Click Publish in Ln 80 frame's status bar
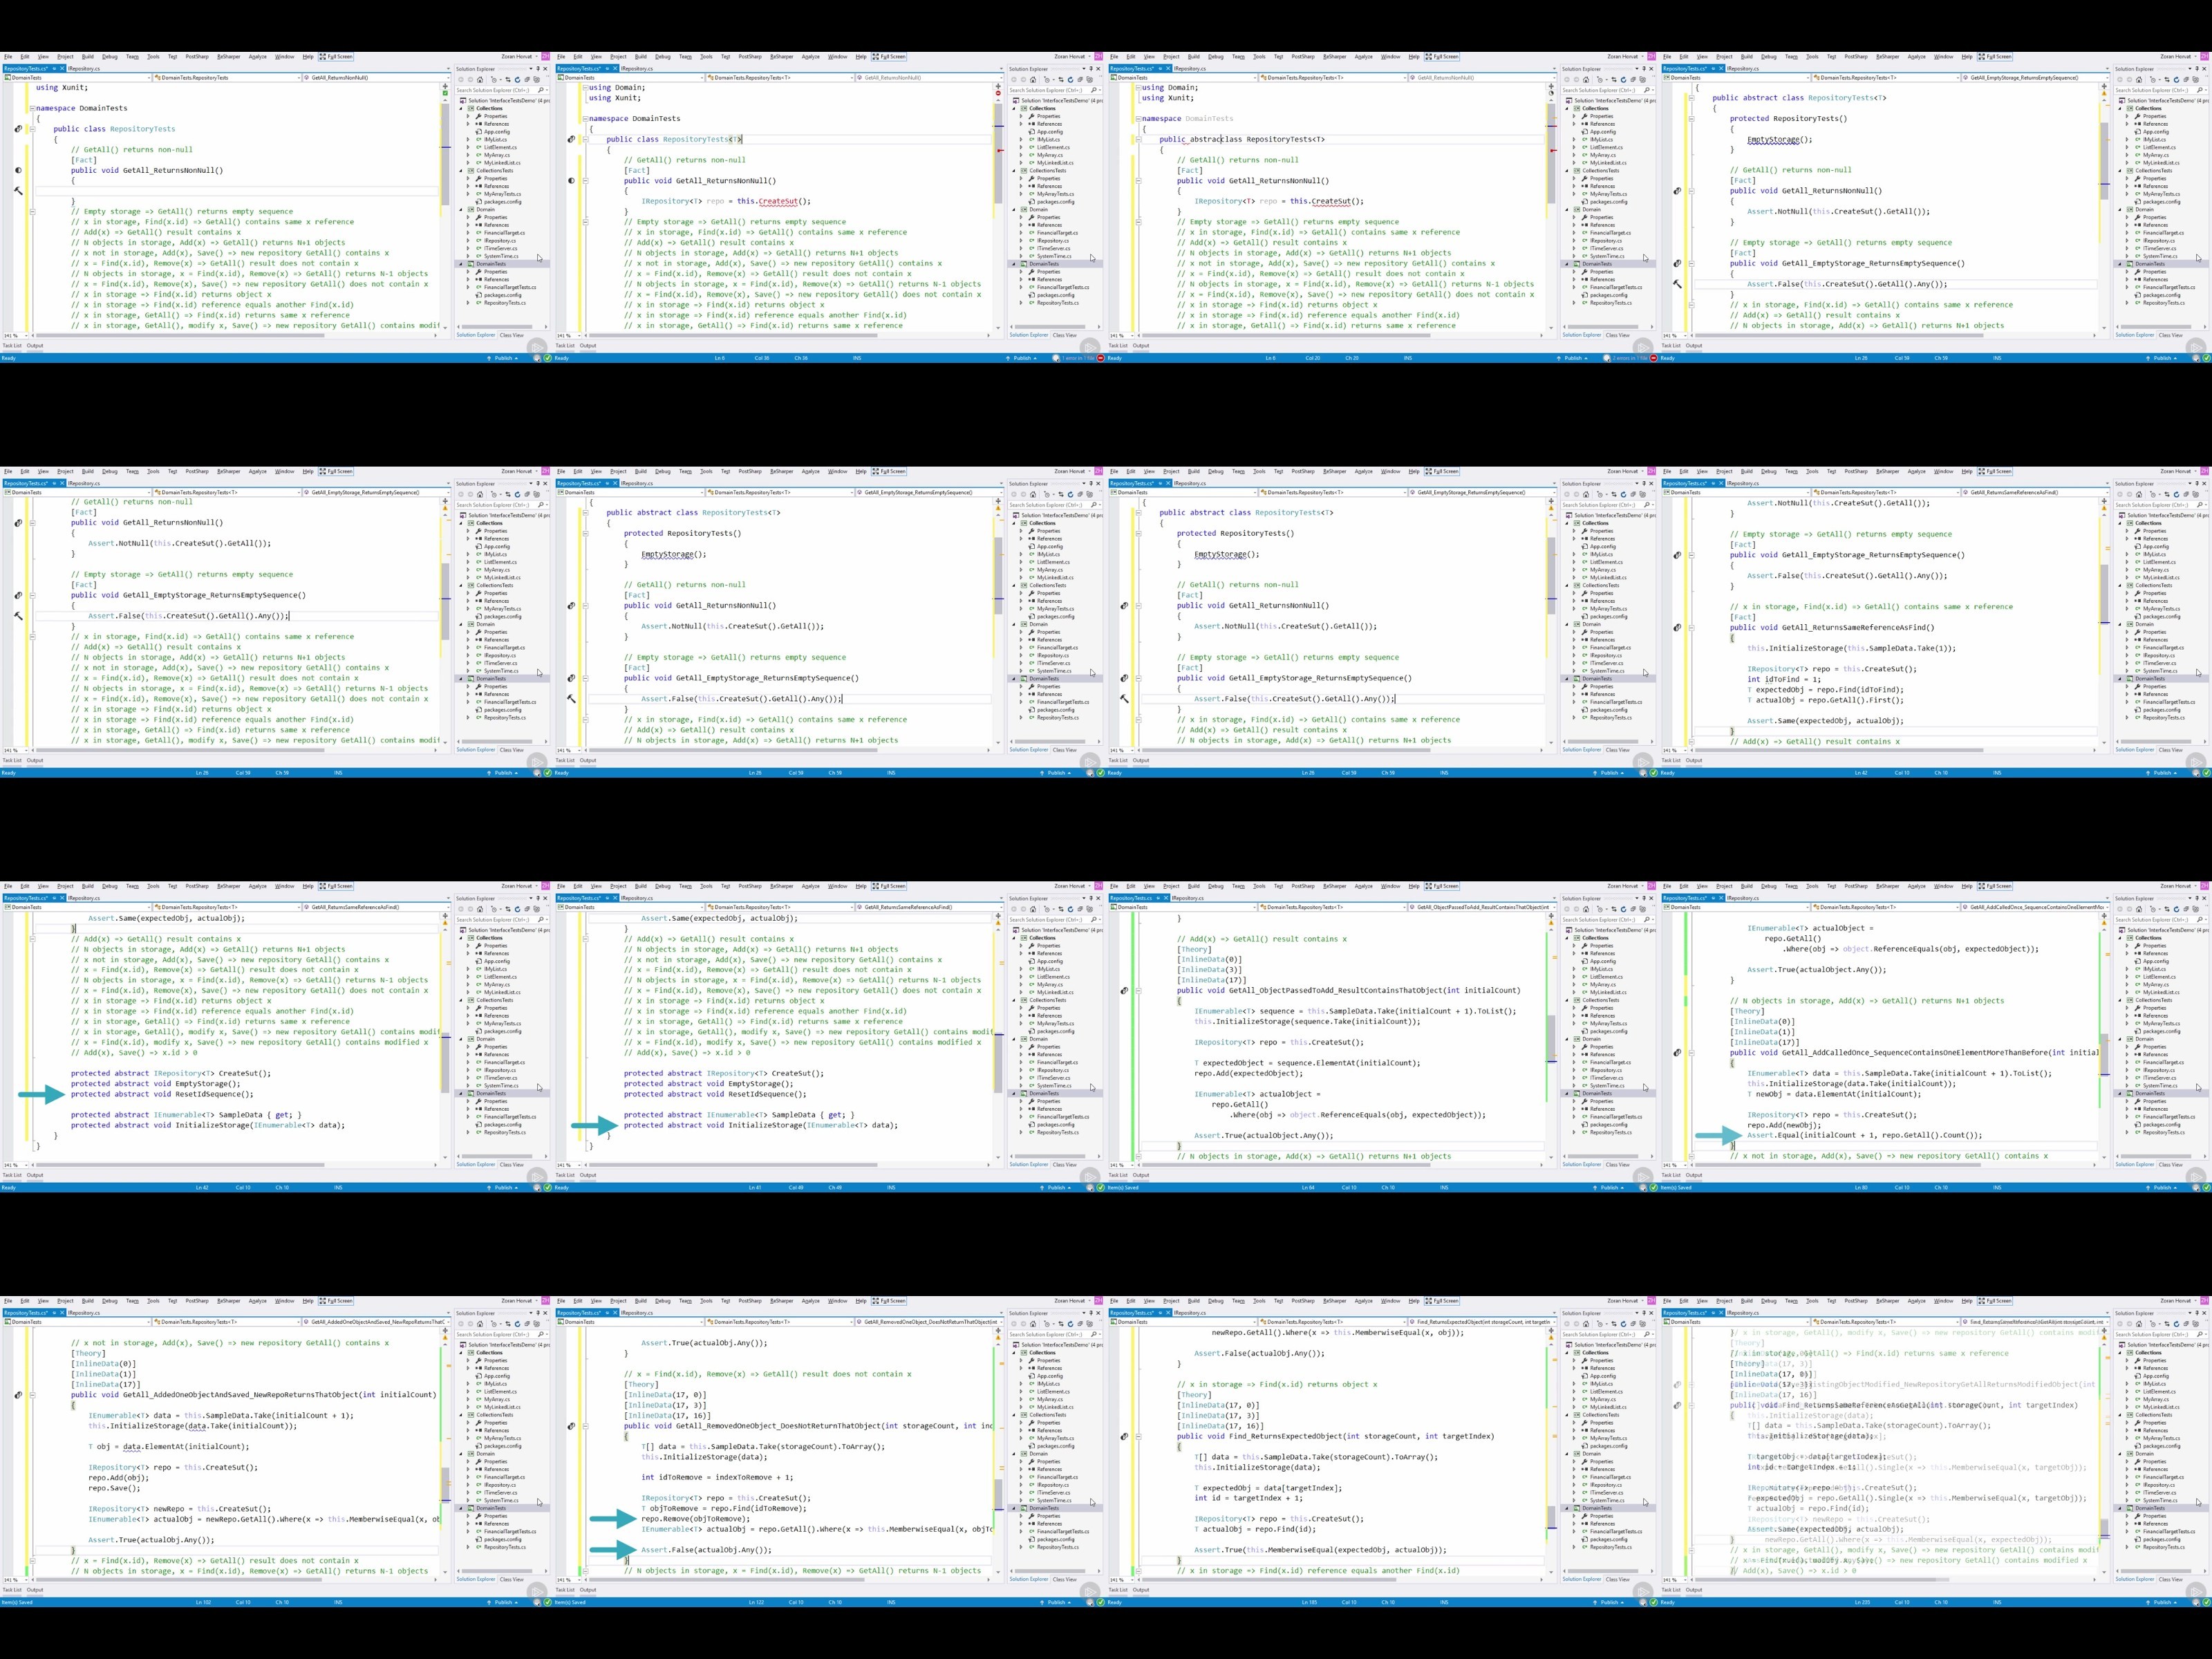2212x1659 pixels. point(2162,1187)
